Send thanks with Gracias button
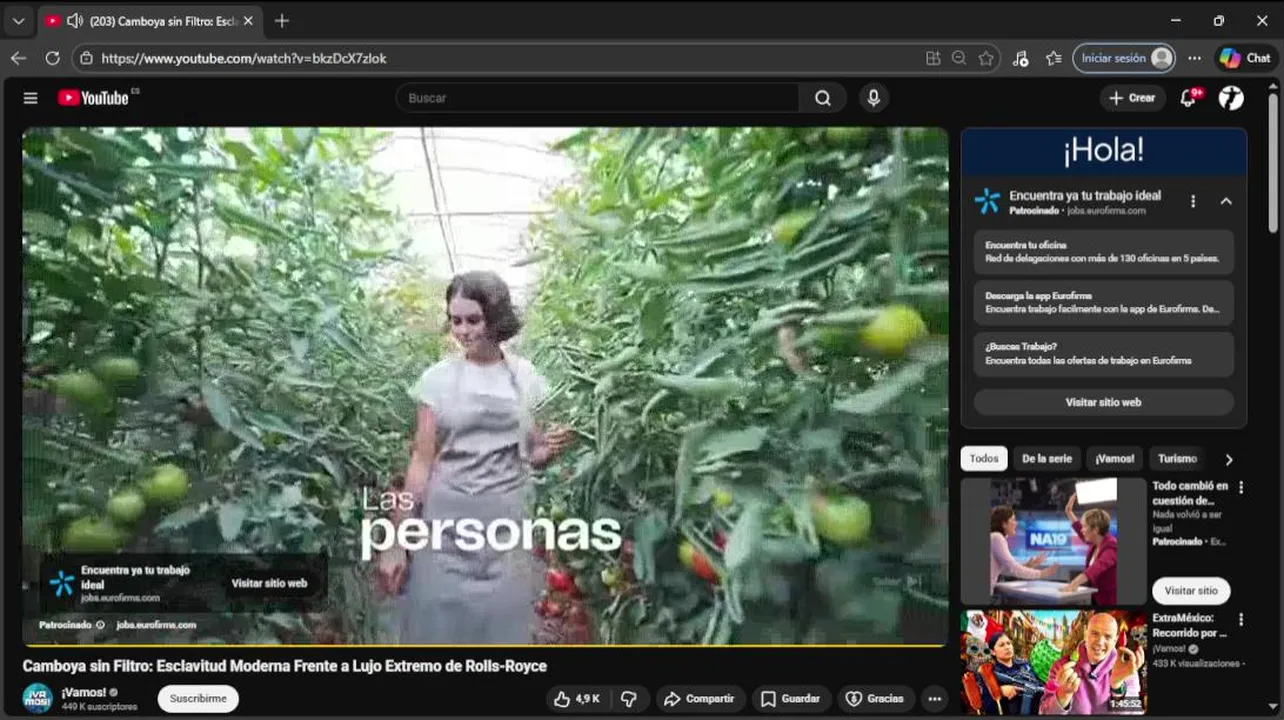This screenshot has width=1284, height=720. pyautogui.click(x=875, y=699)
